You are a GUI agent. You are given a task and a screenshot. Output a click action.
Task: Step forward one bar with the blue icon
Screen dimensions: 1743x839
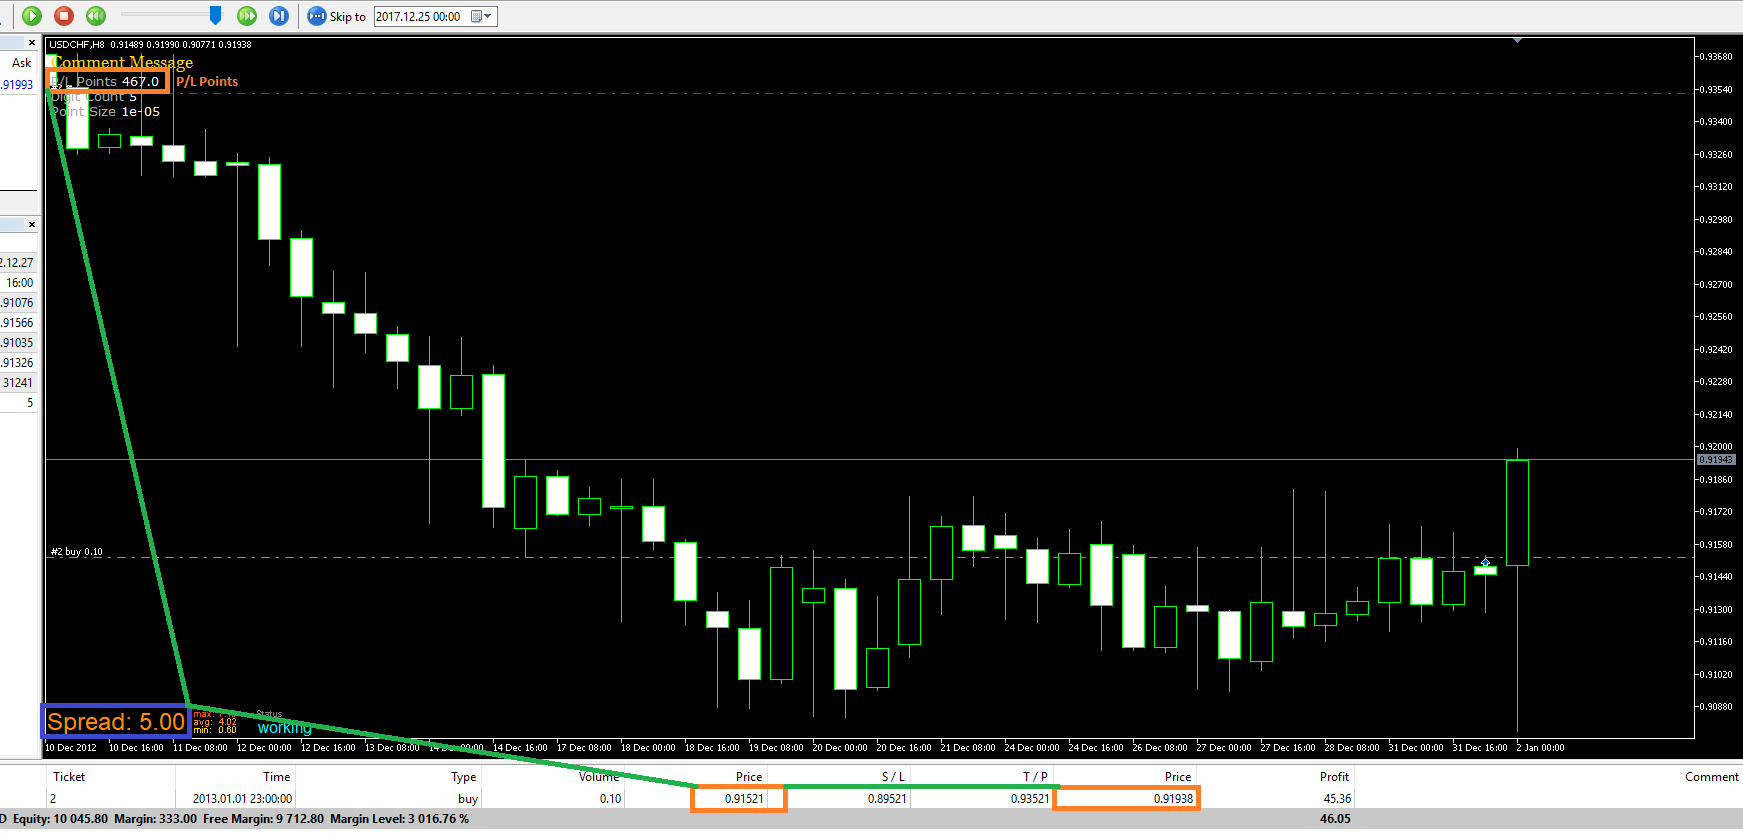click(x=279, y=16)
